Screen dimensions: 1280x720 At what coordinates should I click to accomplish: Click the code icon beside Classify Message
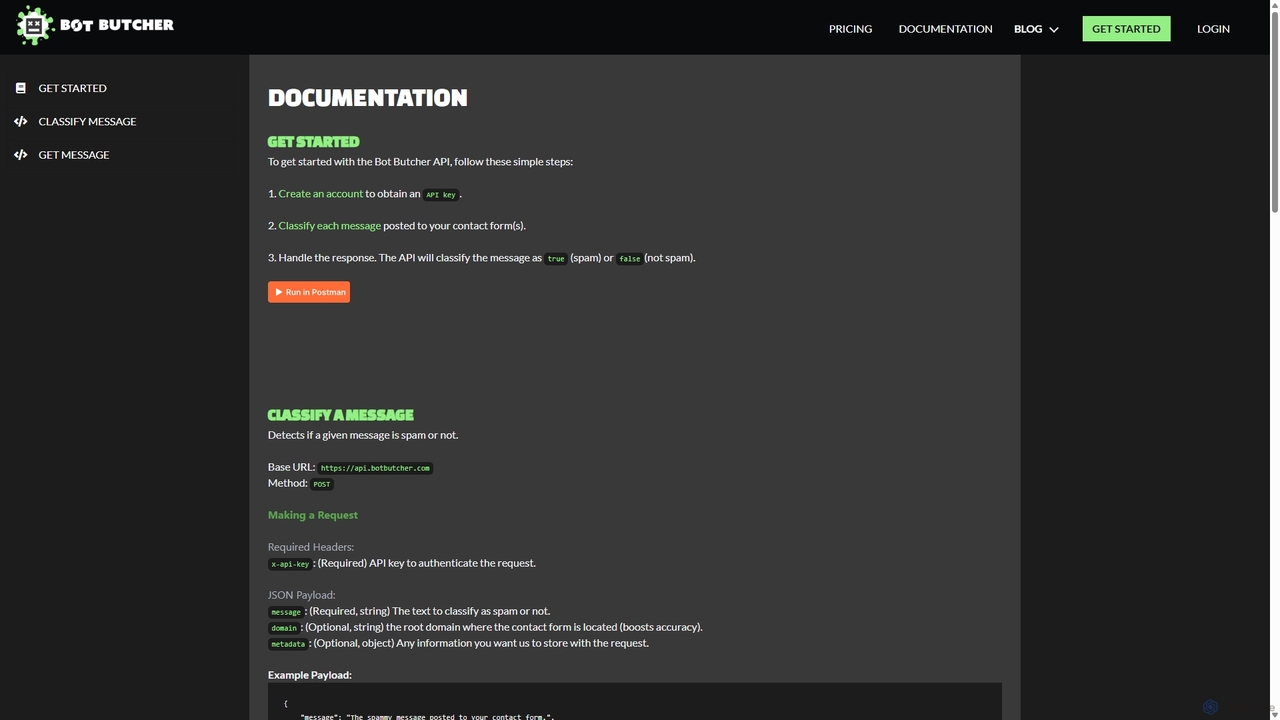(x=20, y=121)
